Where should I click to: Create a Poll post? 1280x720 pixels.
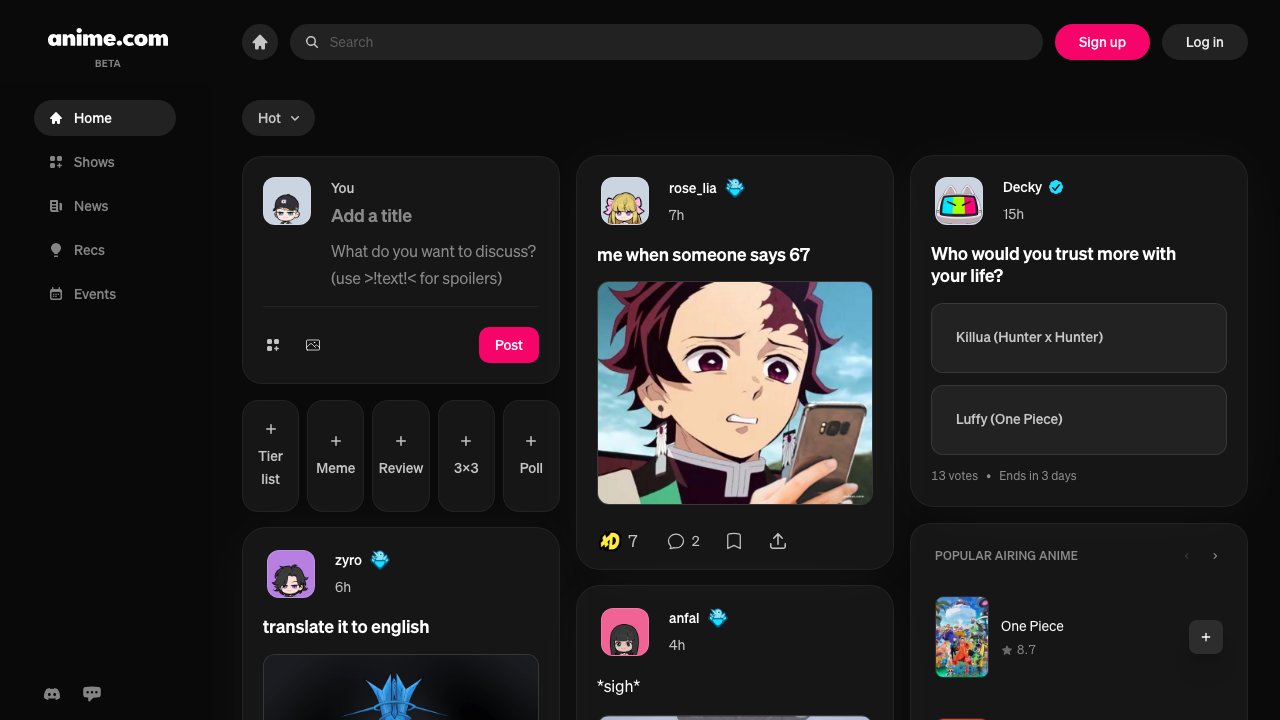click(x=531, y=456)
